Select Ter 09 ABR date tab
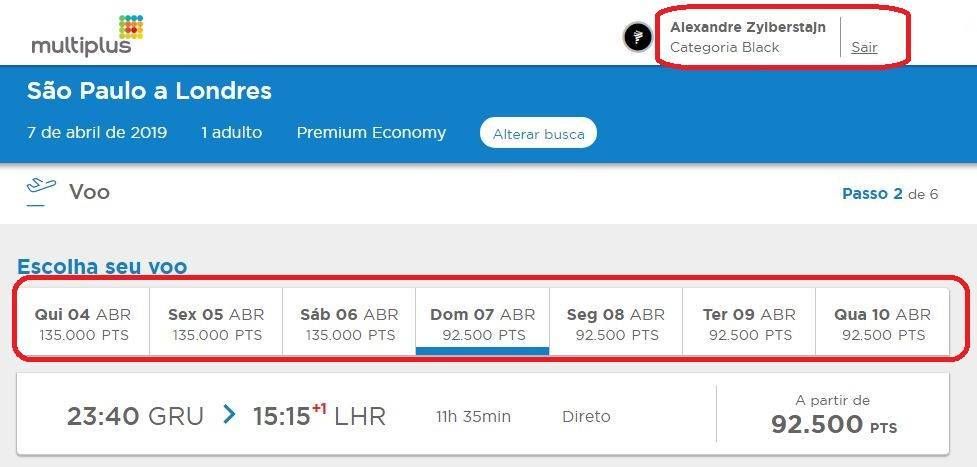977x467 pixels. tap(749, 324)
